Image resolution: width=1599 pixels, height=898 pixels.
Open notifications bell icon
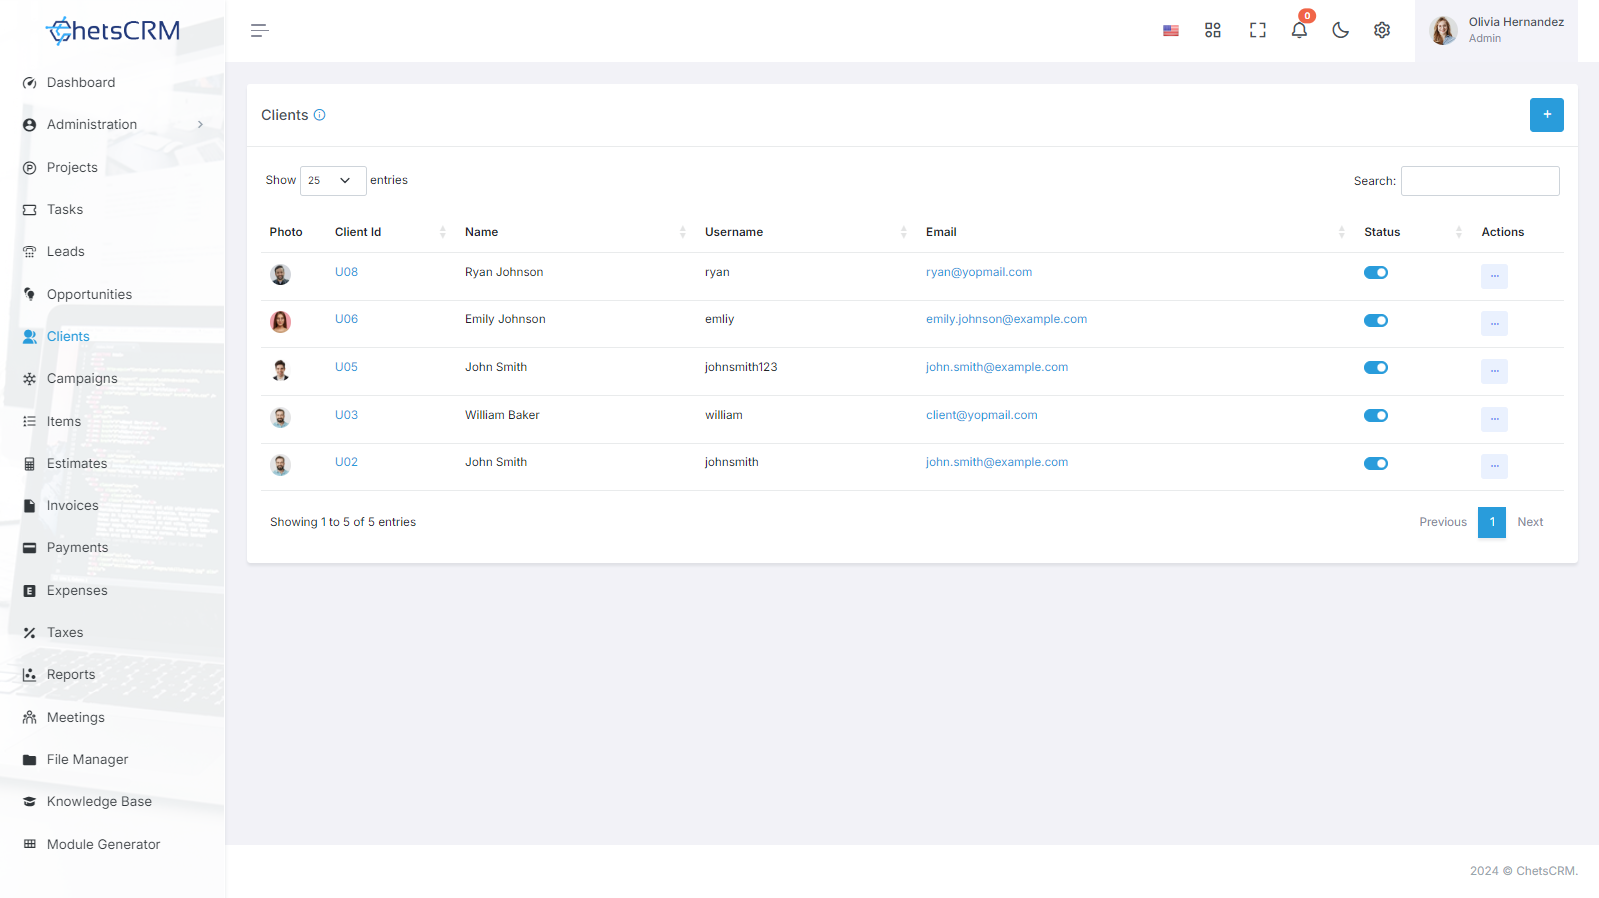pos(1299,30)
